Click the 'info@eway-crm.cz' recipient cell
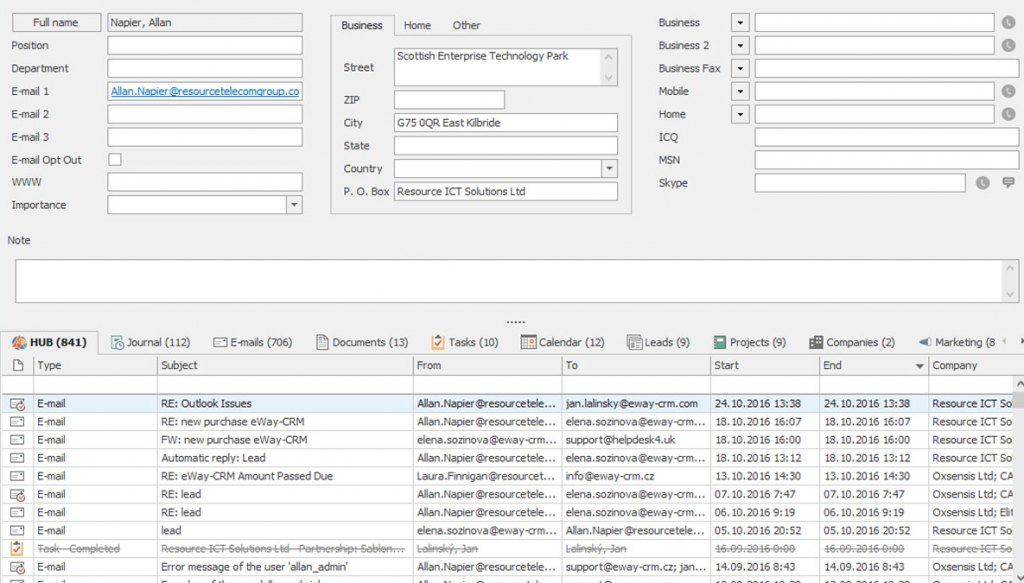 [x=636, y=476]
